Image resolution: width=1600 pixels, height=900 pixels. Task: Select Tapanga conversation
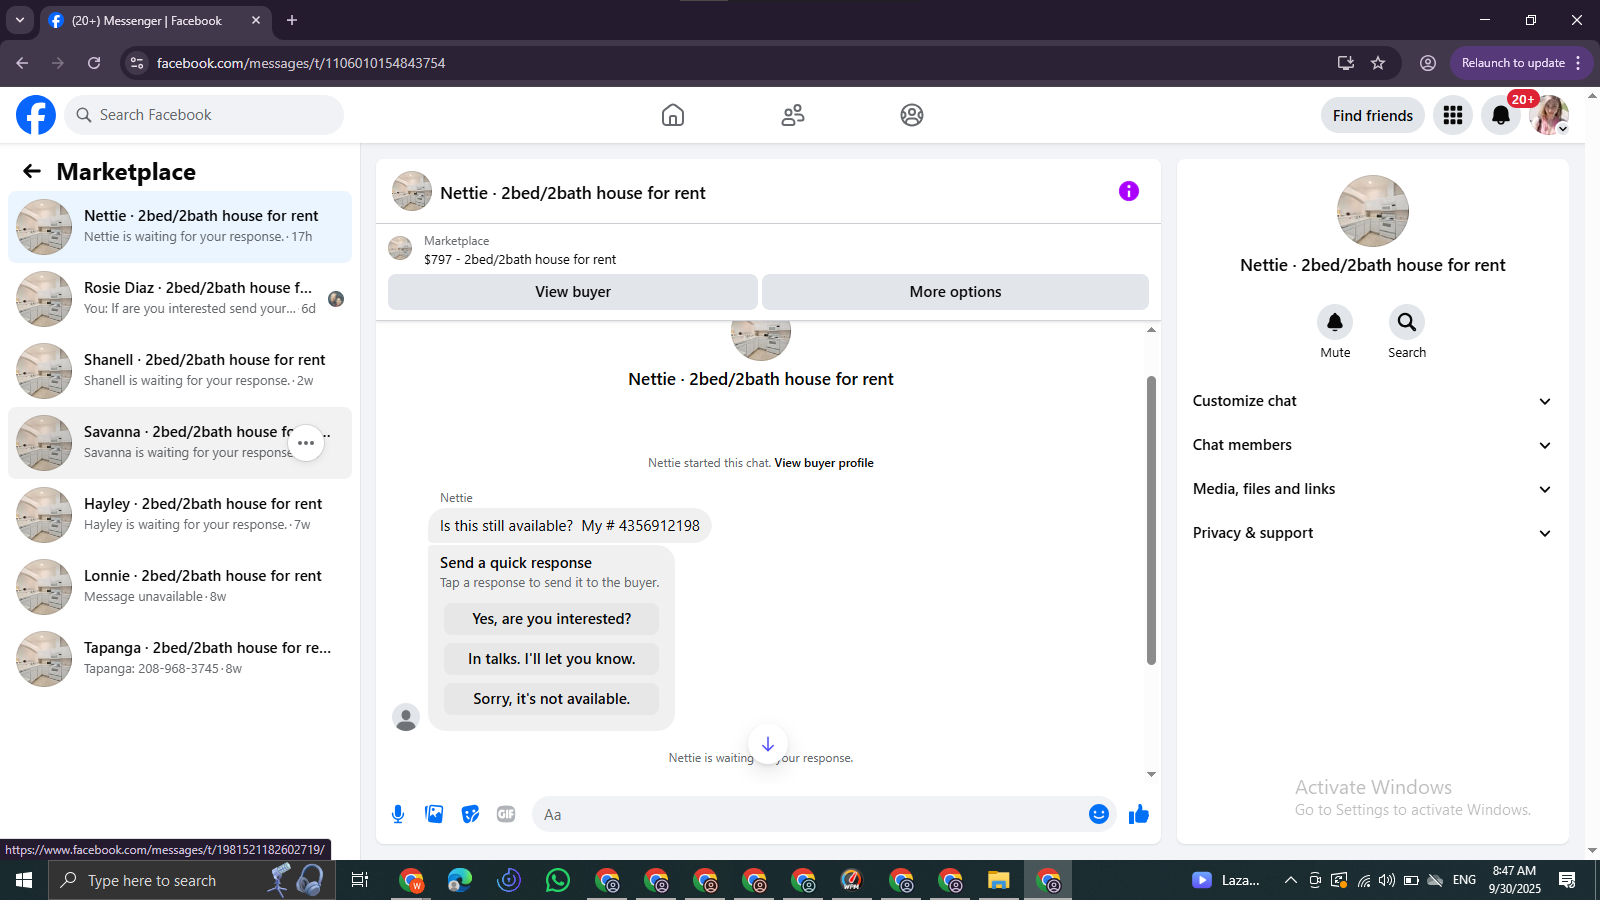pyautogui.click(x=180, y=659)
